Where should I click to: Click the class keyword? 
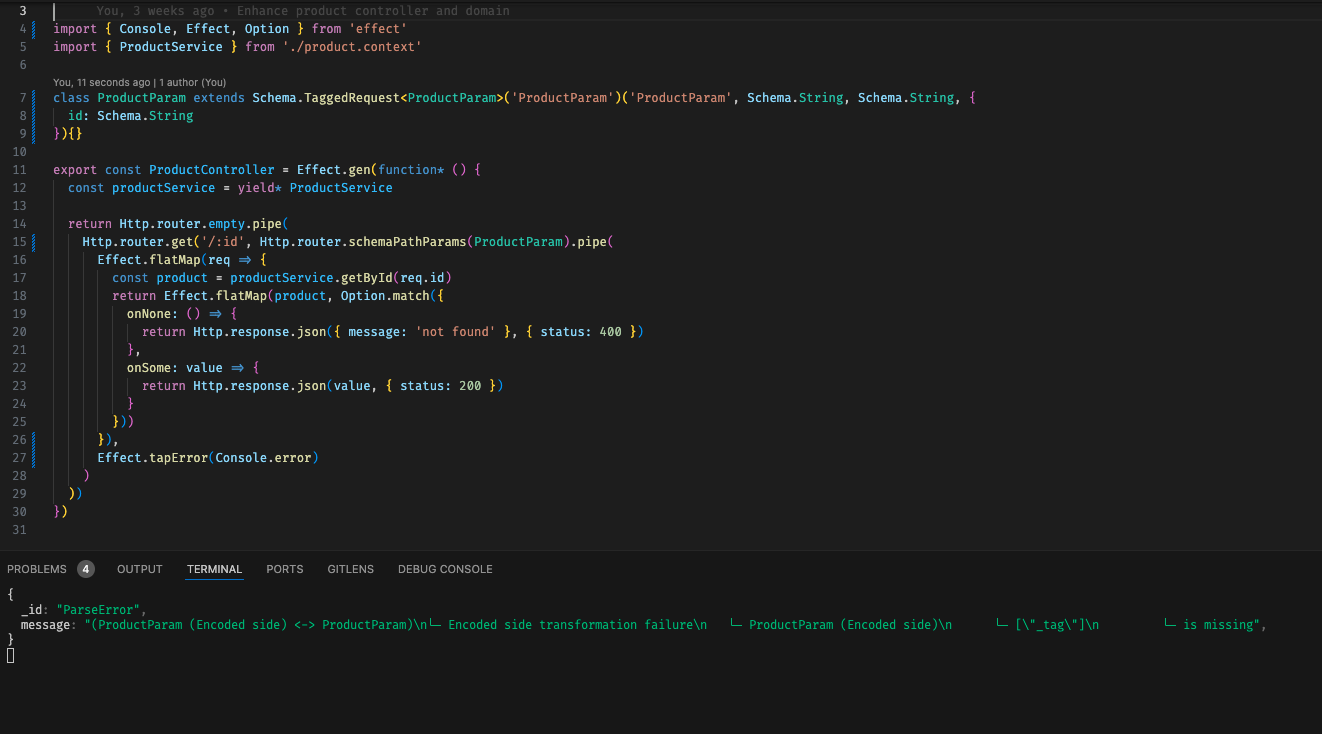pyautogui.click(x=71, y=98)
